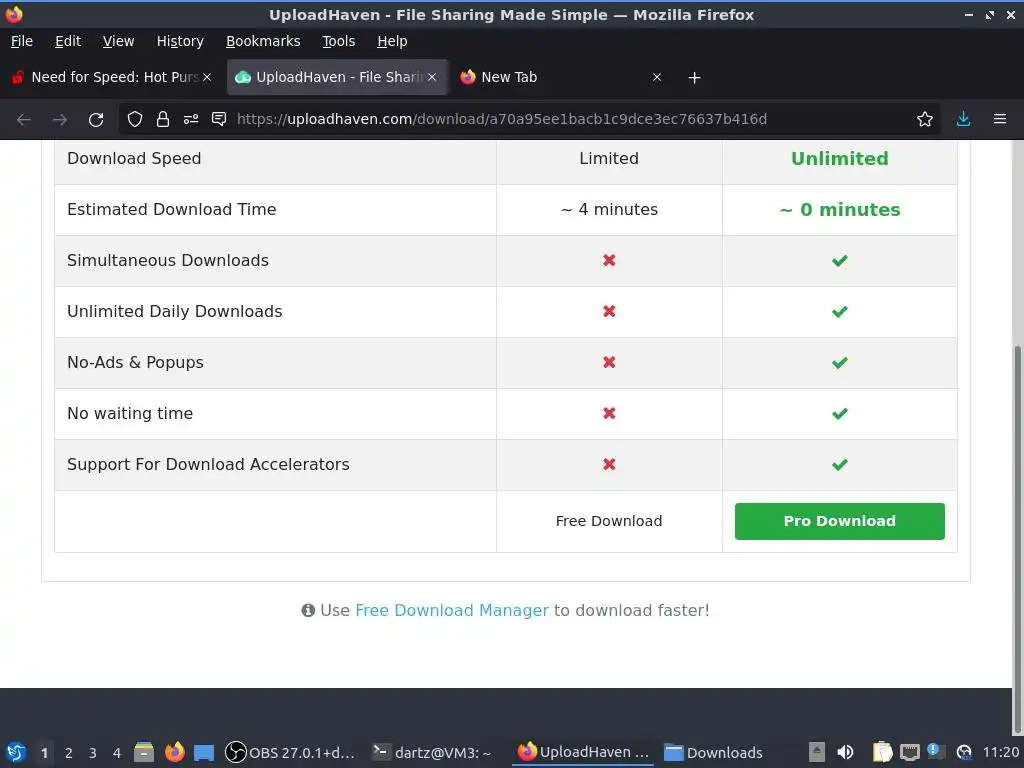
Task: Close the New Tab tab
Action: pyautogui.click(x=657, y=77)
